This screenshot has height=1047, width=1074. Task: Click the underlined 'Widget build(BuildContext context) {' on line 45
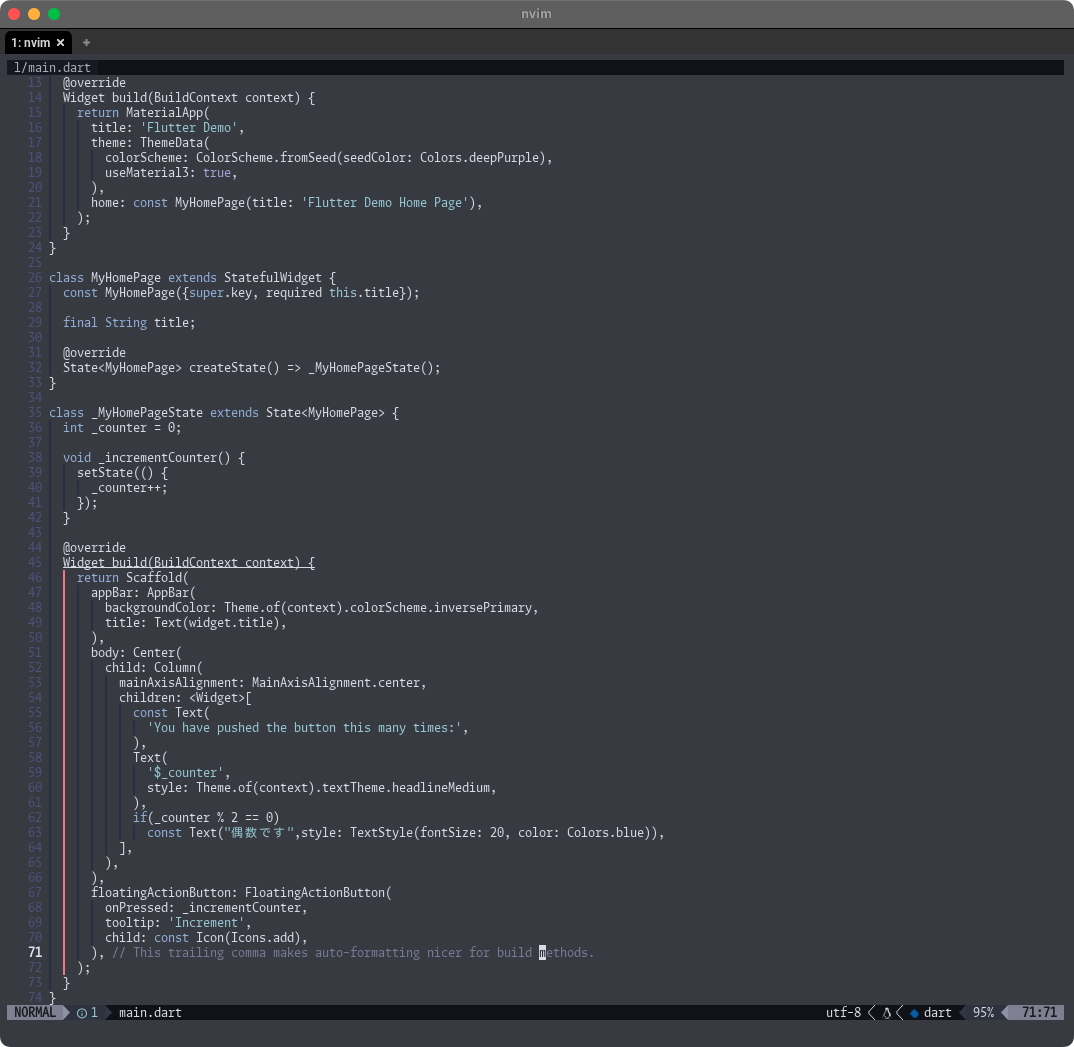[189, 562]
